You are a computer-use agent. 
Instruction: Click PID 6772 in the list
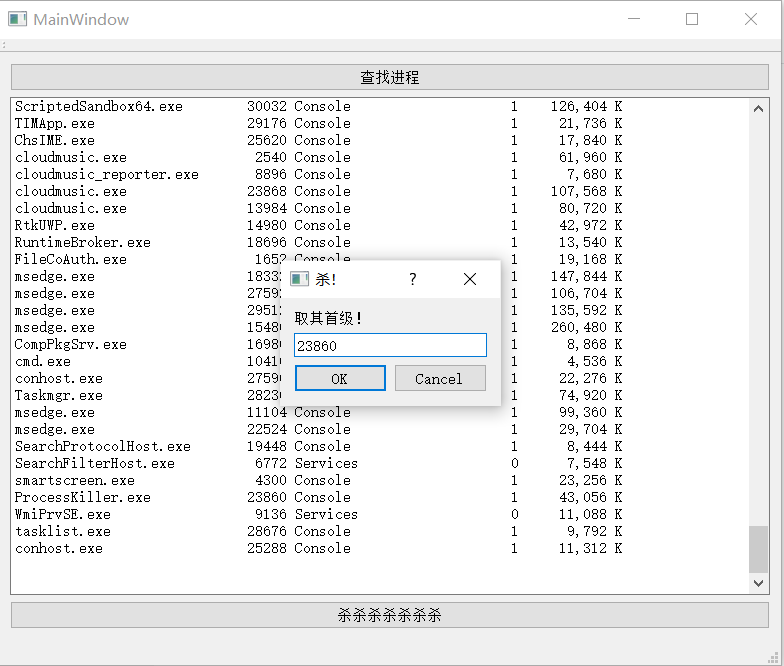click(x=270, y=463)
